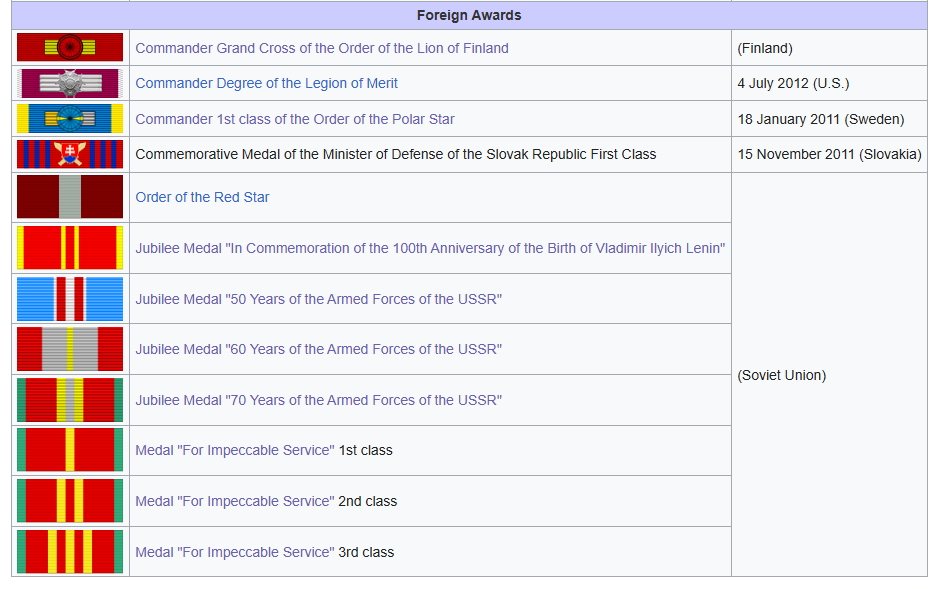
Task: Click the Legion of Merit ribbon image
Action: (x=70, y=83)
